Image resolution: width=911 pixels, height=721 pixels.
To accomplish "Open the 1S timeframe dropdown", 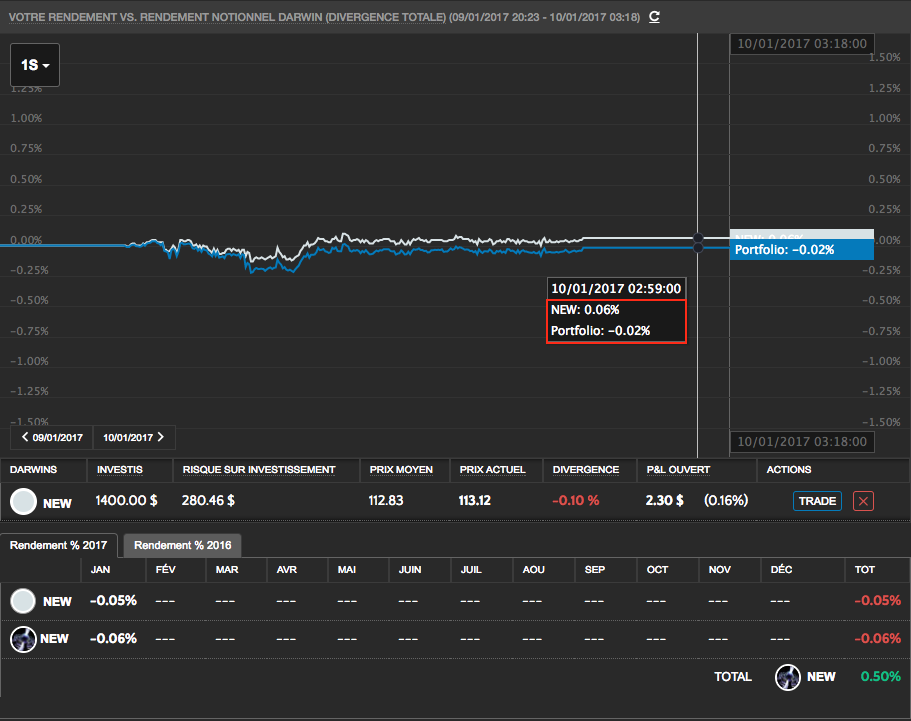I will [35, 65].
